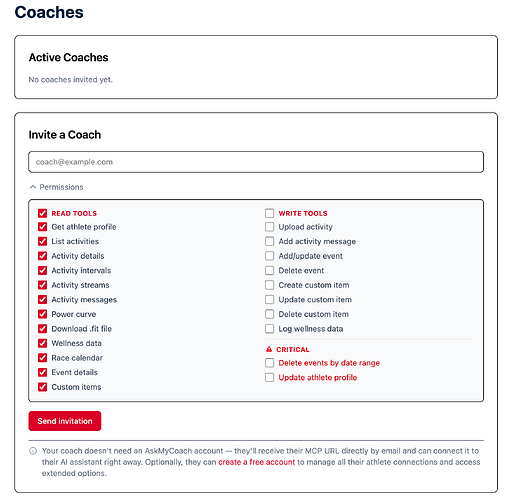The image size is (513, 500).
Task: Open the create a free account link
Action: [x=256, y=462]
